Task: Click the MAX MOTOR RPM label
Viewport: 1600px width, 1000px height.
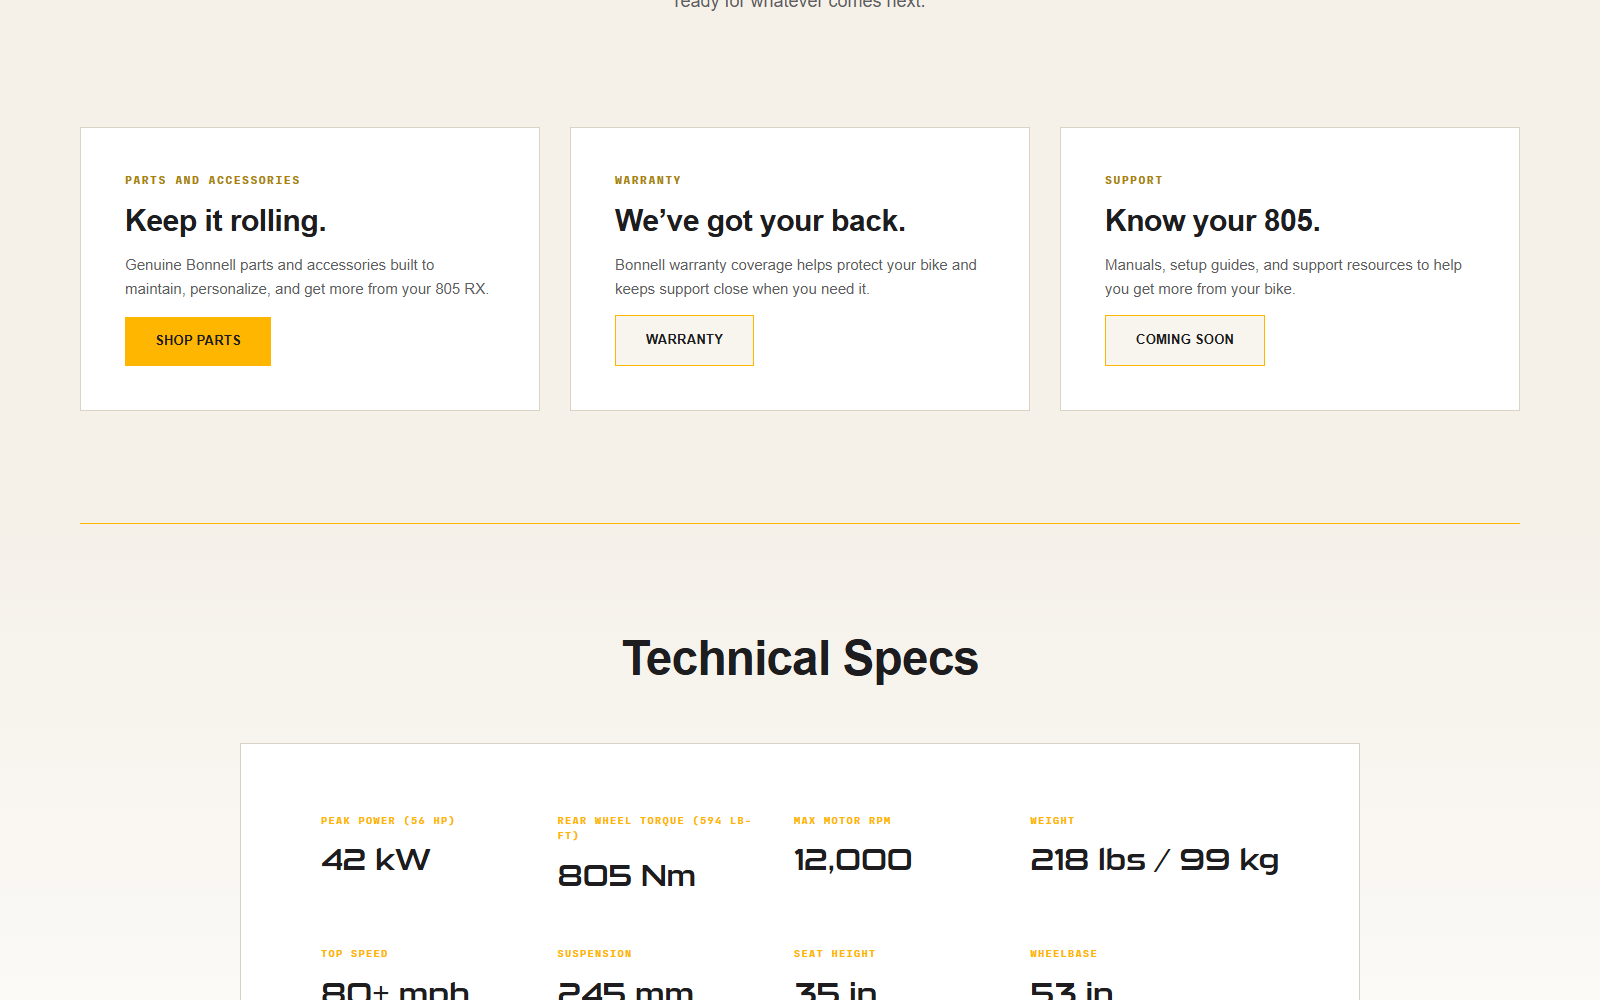Action: click(x=842, y=821)
